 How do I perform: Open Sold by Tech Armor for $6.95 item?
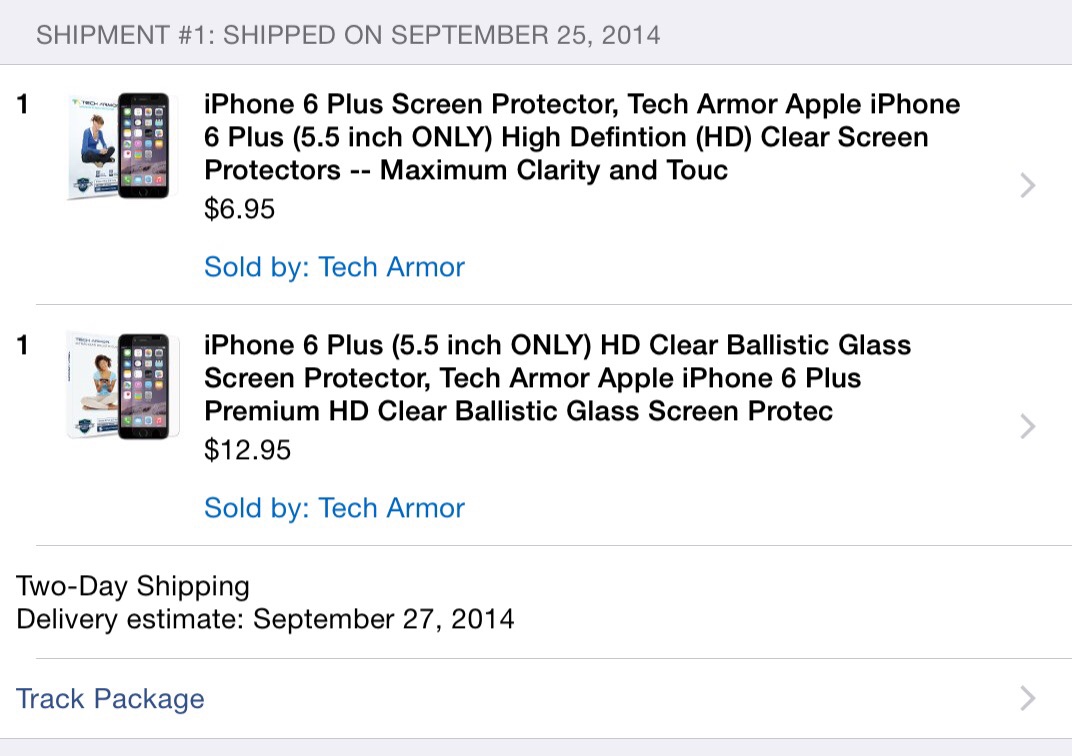coord(334,267)
